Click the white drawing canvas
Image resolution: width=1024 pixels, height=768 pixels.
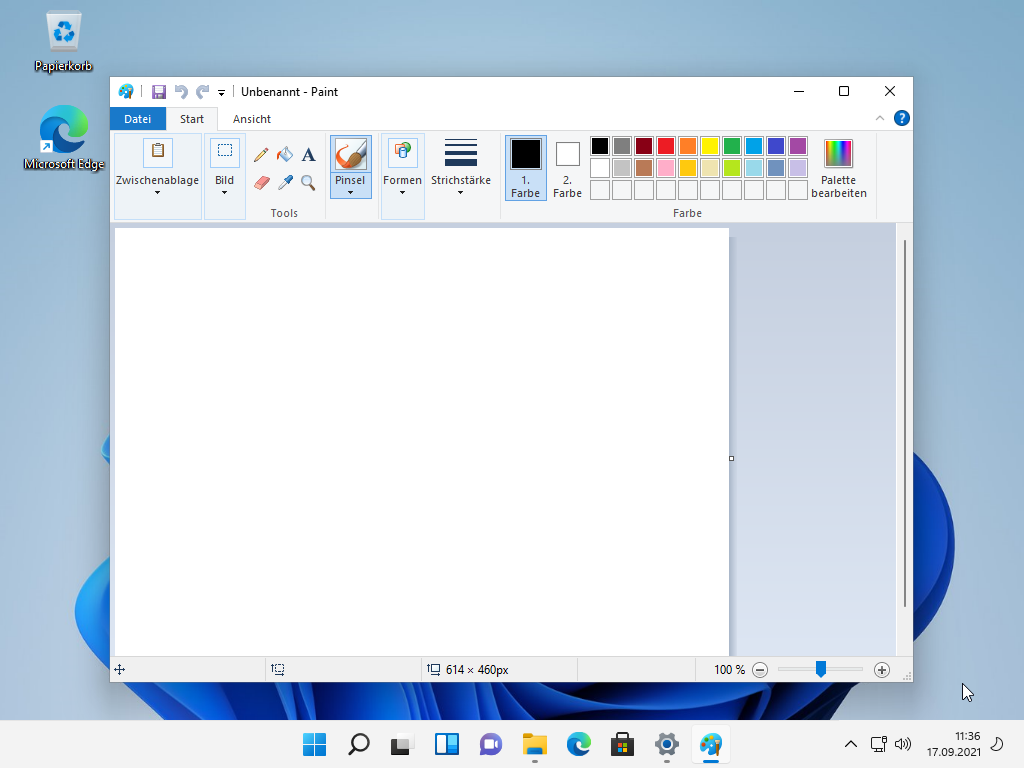click(x=422, y=441)
